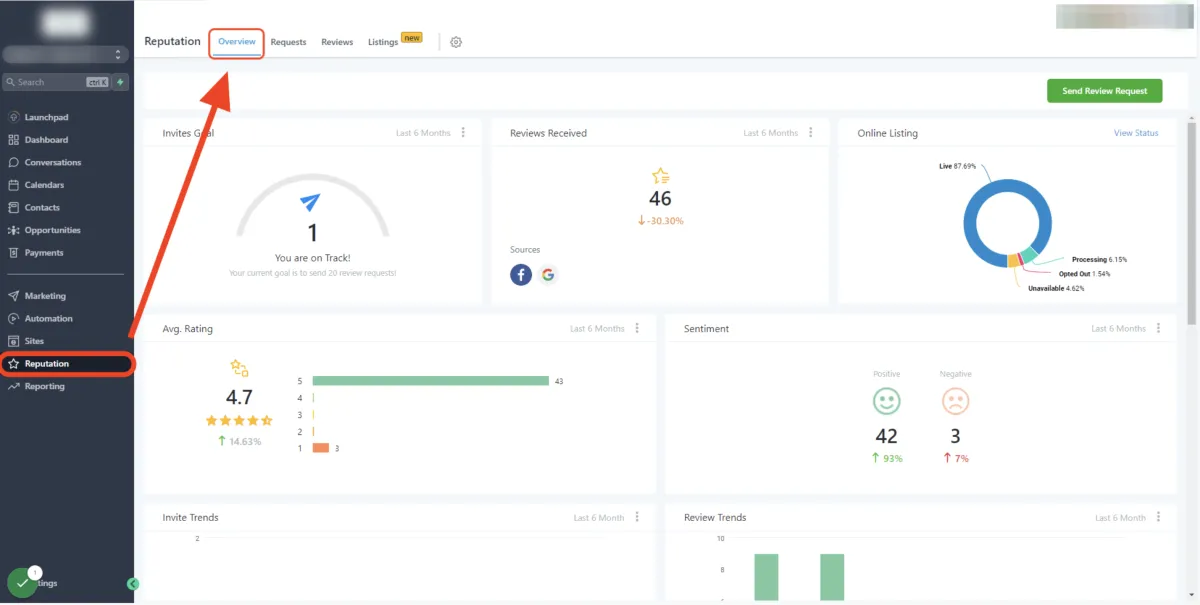Click the orange Negative sad face icon

[x=956, y=401]
